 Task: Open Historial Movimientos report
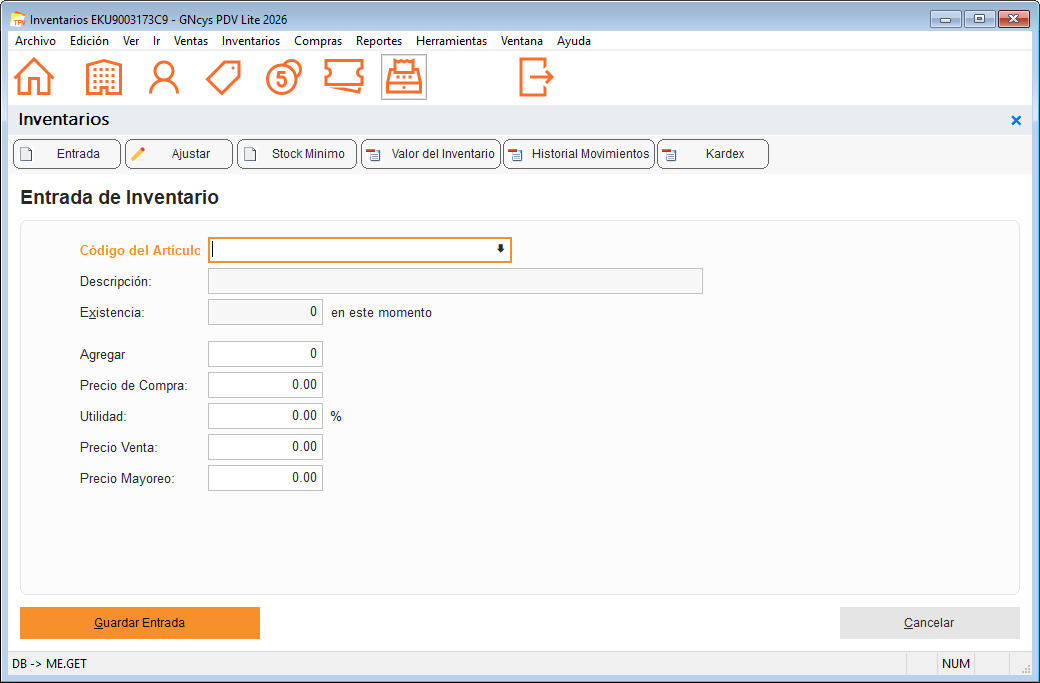pyautogui.click(x=579, y=154)
